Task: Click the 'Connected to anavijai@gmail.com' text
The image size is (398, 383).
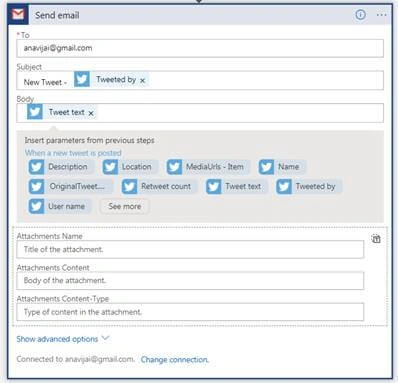Action: pos(76,359)
